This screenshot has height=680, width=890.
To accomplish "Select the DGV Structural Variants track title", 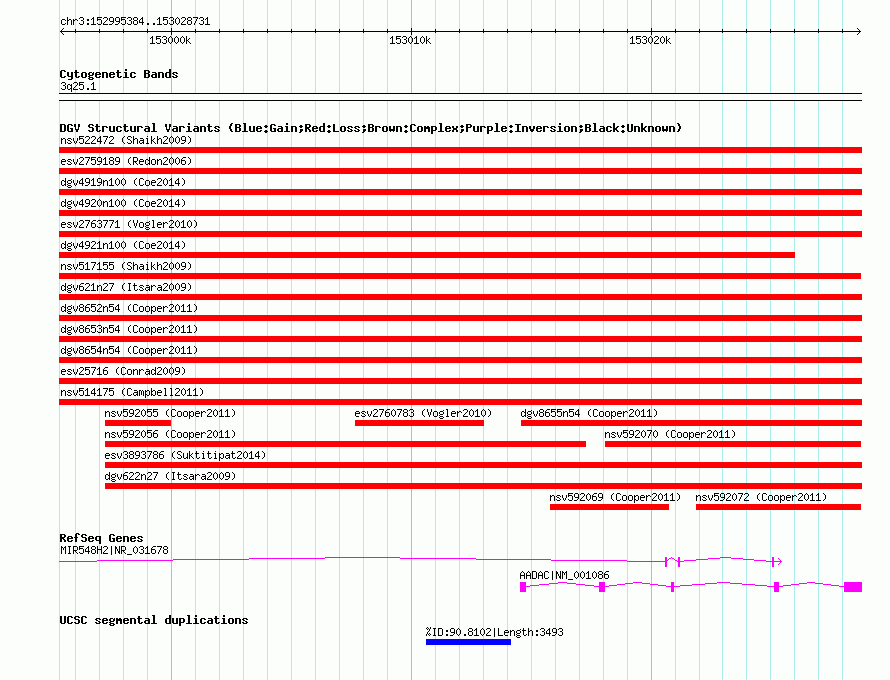I will point(371,128).
